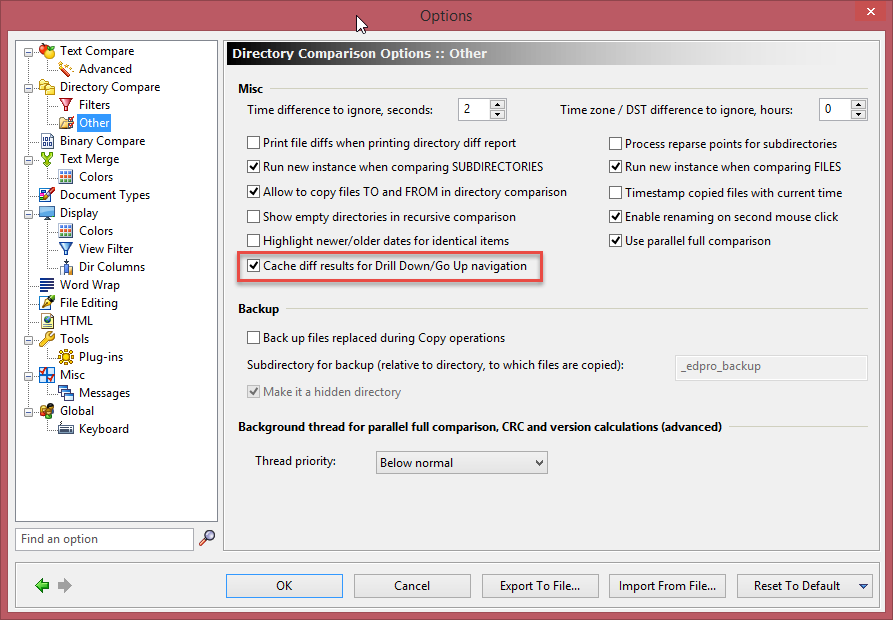
Task: Click the Messages windows icon
Action: pos(66,393)
